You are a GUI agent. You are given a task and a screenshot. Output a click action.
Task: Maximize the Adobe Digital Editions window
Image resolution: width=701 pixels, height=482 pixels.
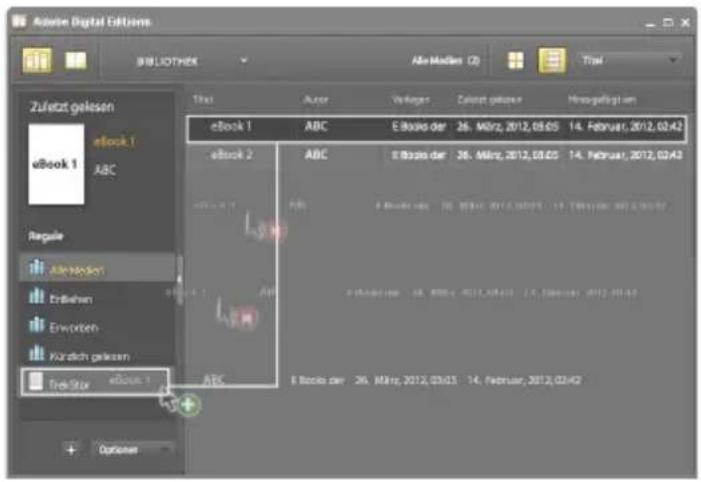[667, 22]
